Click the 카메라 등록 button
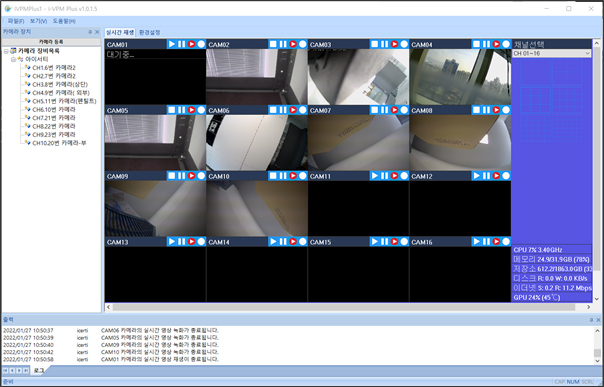Image resolution: width=604 pixels, height=387 pixels. 51,42
